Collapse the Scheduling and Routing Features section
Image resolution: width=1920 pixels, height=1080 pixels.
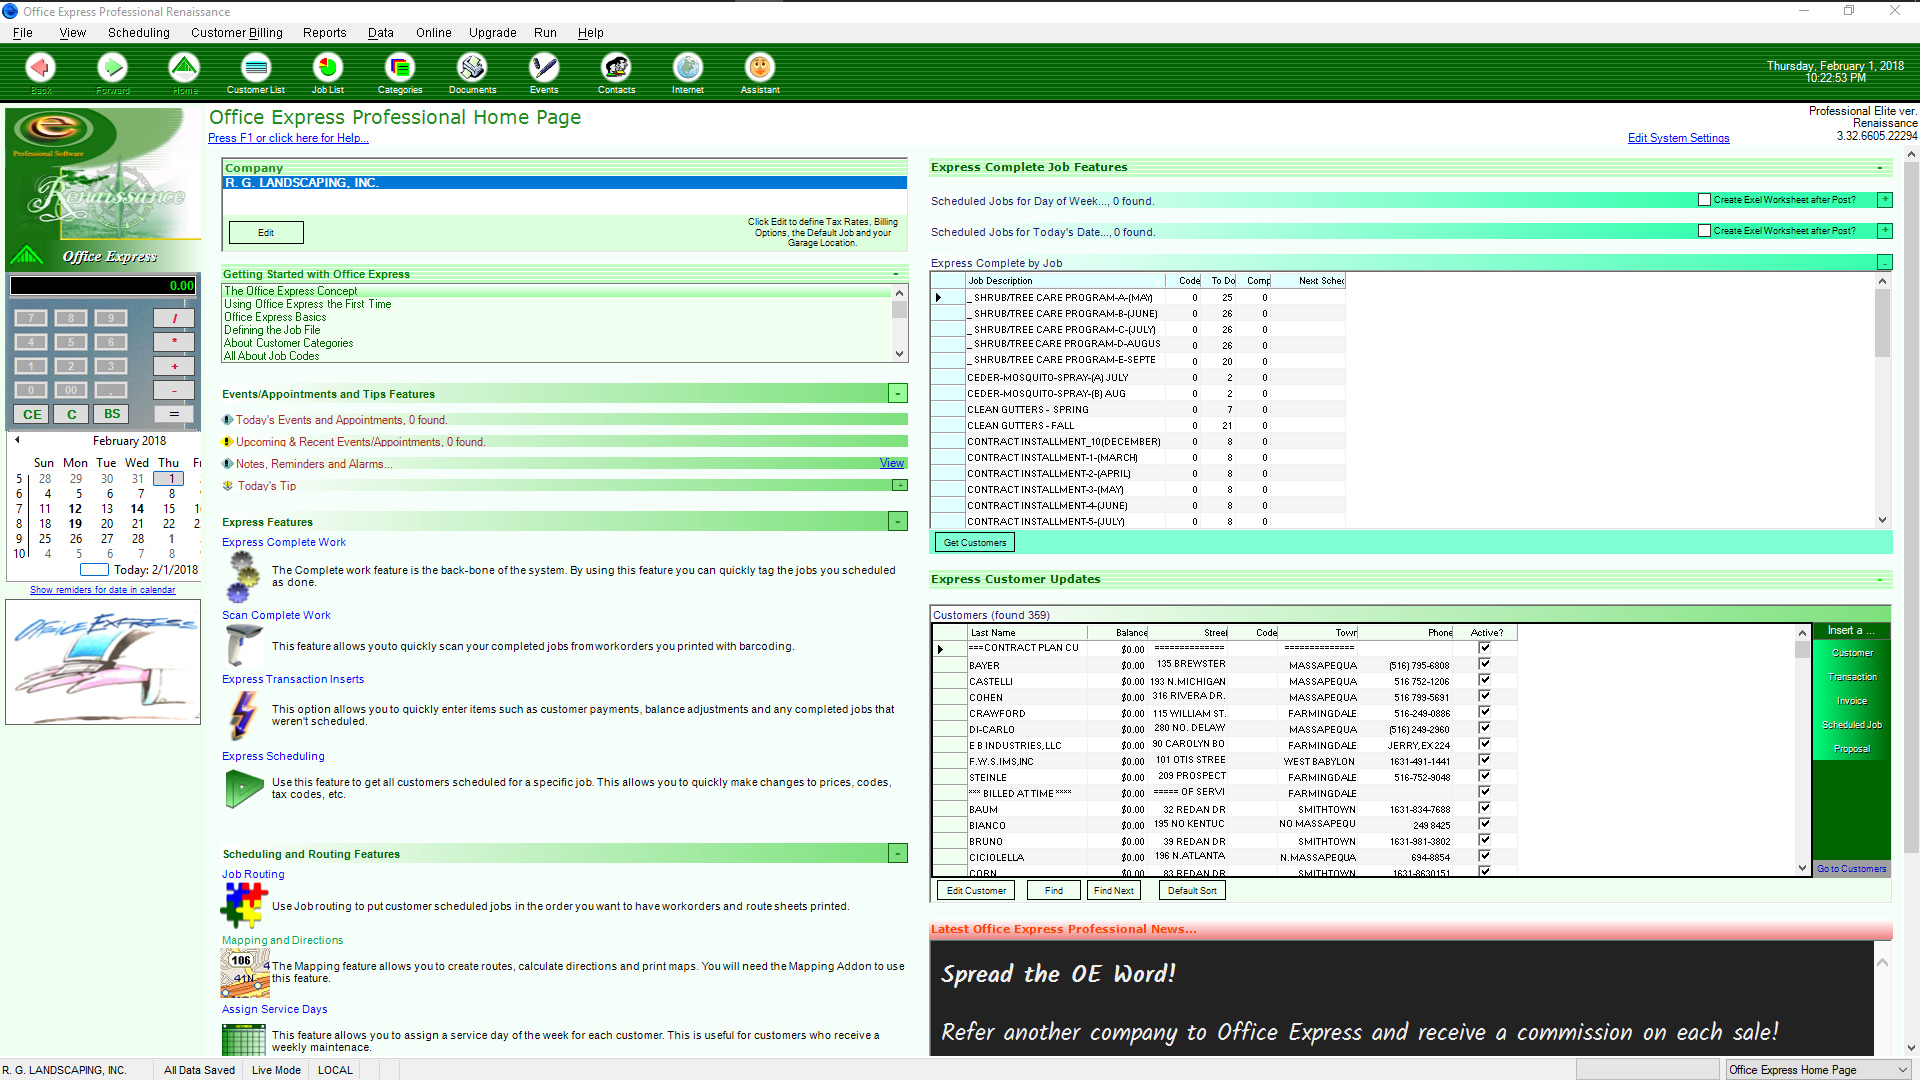pyautogui.click(x=898, y=854)
